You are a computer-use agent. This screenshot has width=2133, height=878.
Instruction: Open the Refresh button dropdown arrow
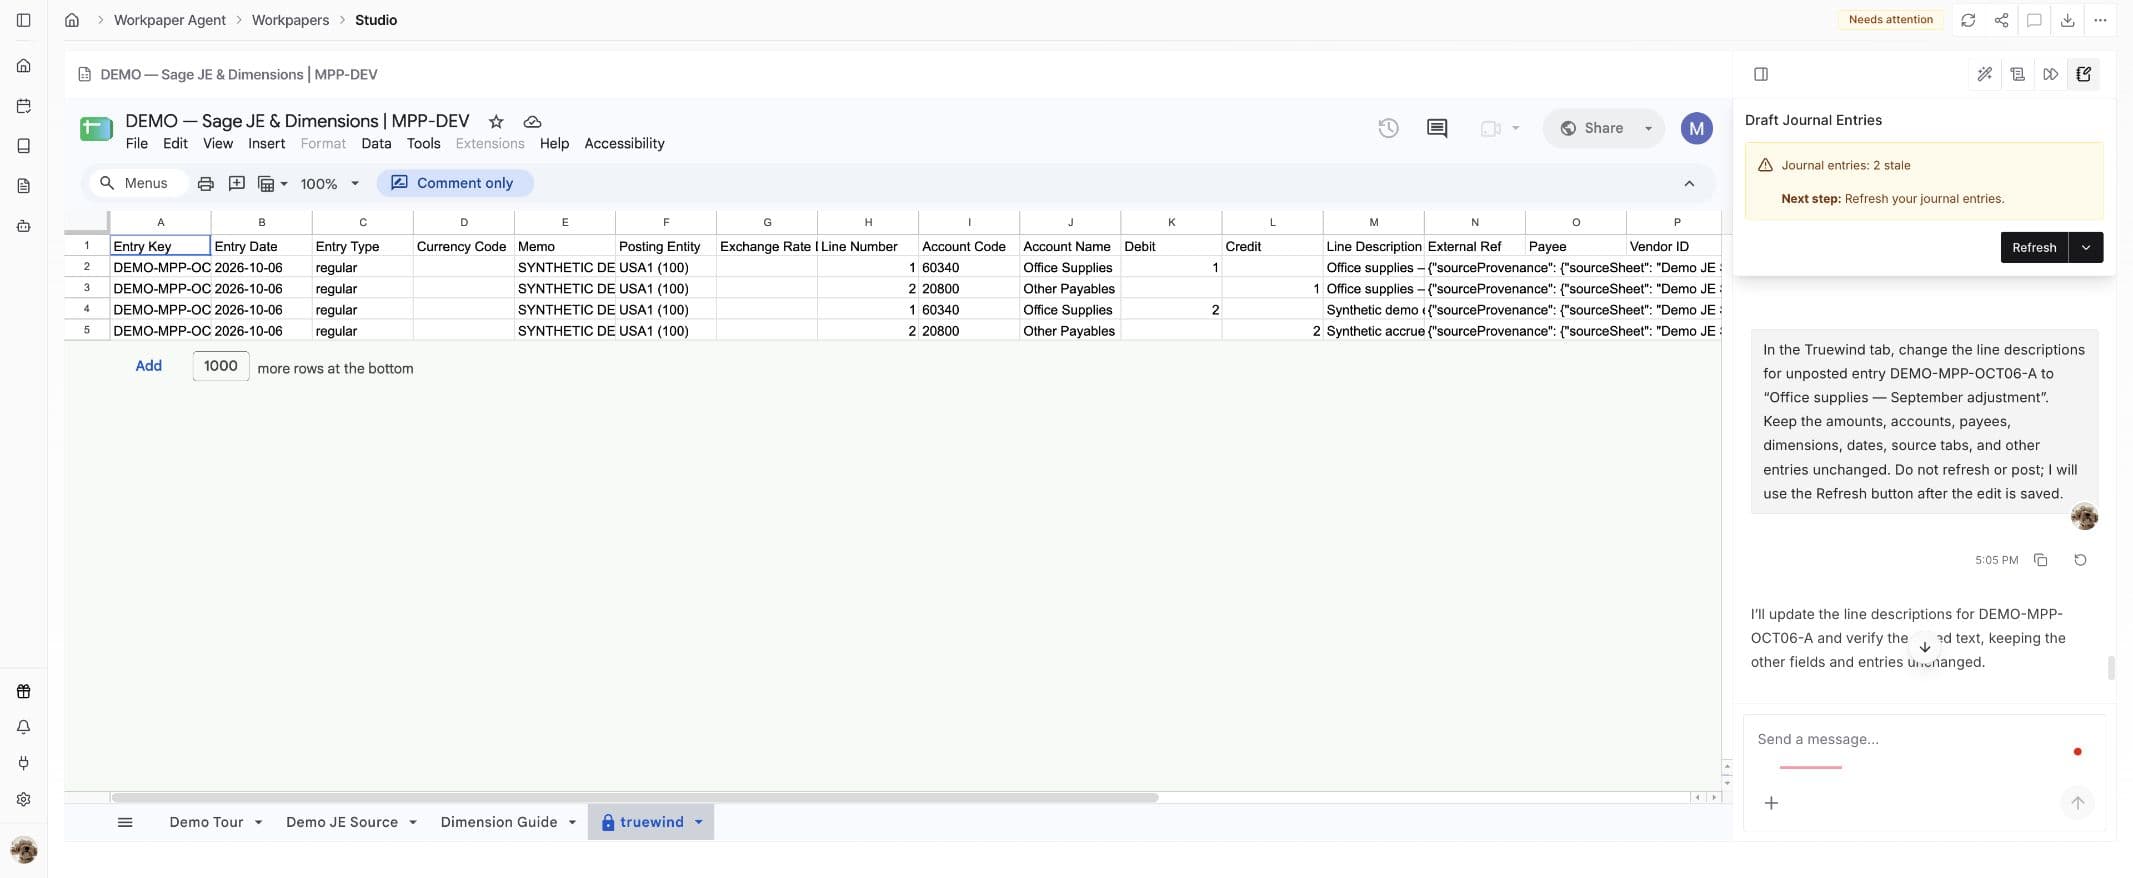click(x=2086, y=247)
